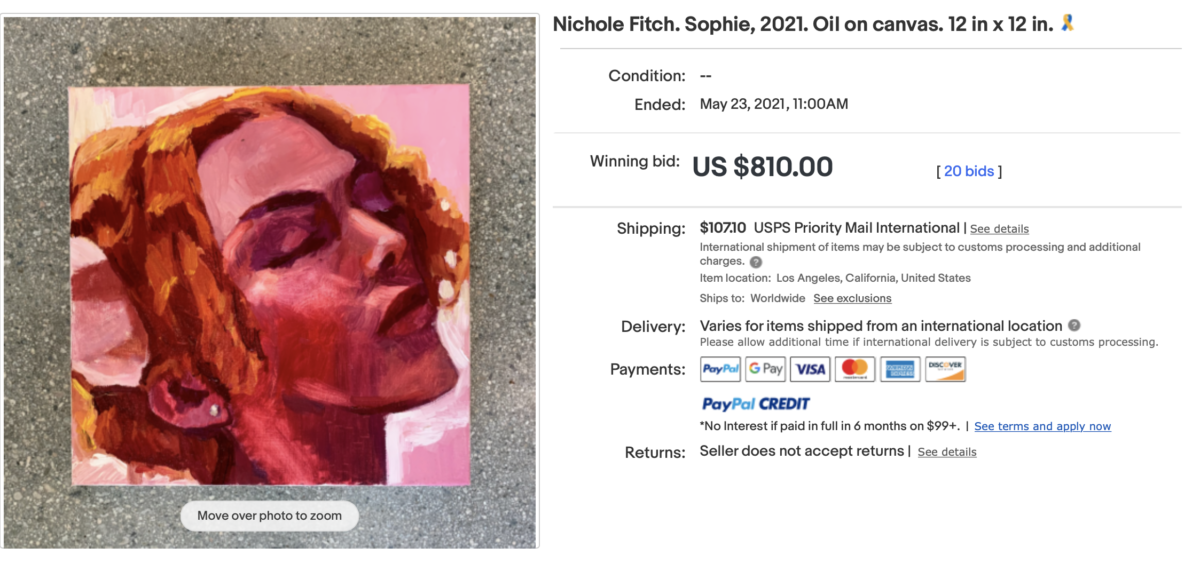The height and width of the screenshot is (571, 1200).
Task: Click the American Express card icon
Action: pyautogui.click(x=900, y=369)
